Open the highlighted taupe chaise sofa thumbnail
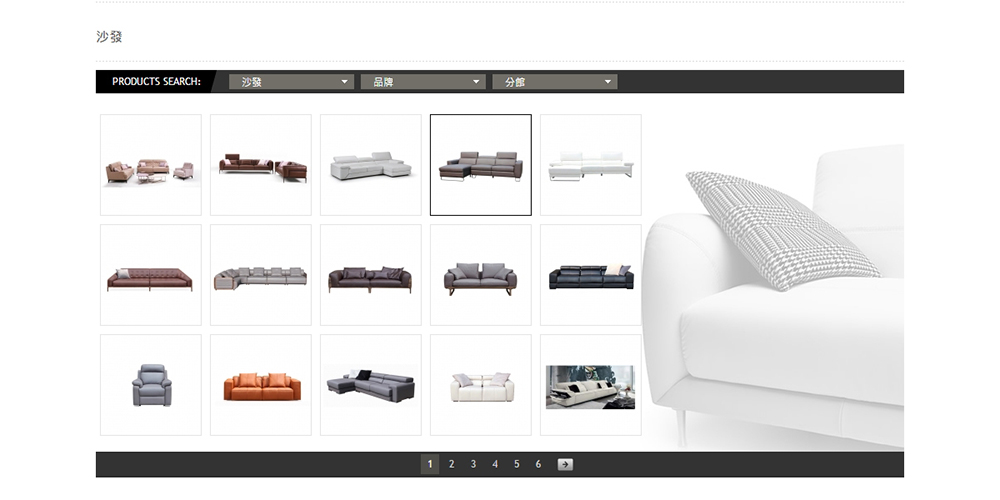Viewport: 1000px width, 500px height. [481, 165]
